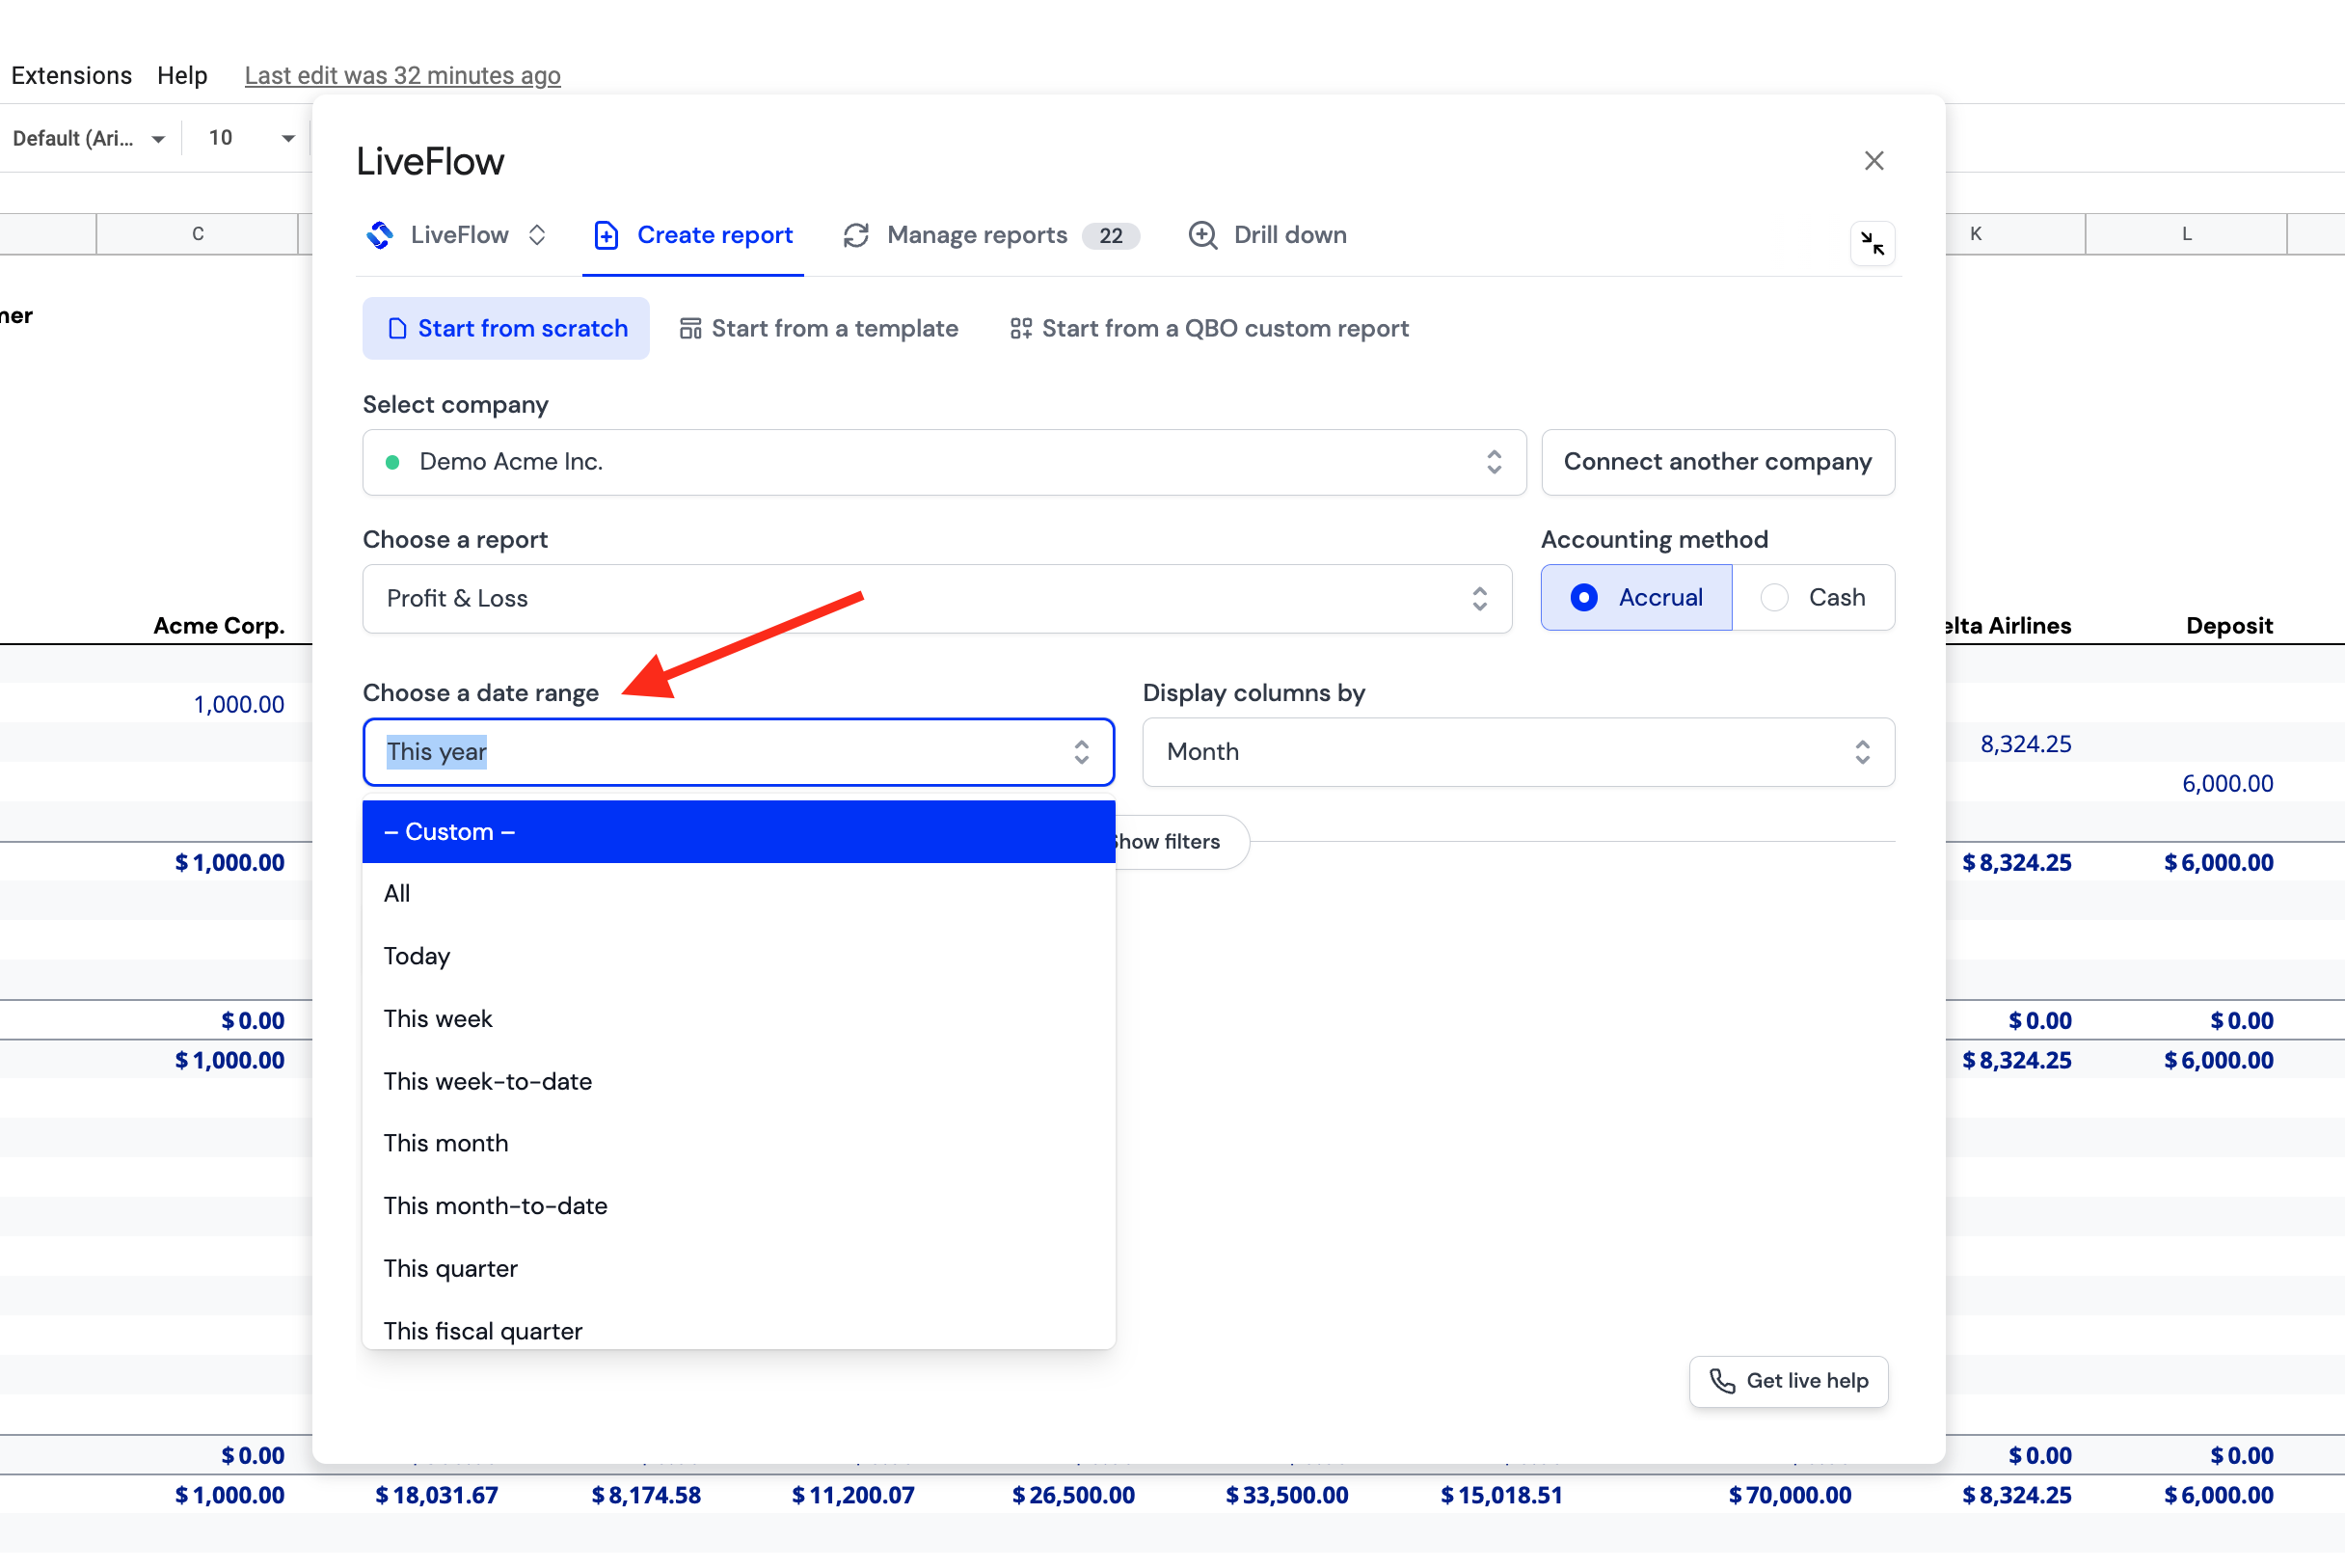
Task: Select Start from a QBO custom report
Action: point(1209,329)
